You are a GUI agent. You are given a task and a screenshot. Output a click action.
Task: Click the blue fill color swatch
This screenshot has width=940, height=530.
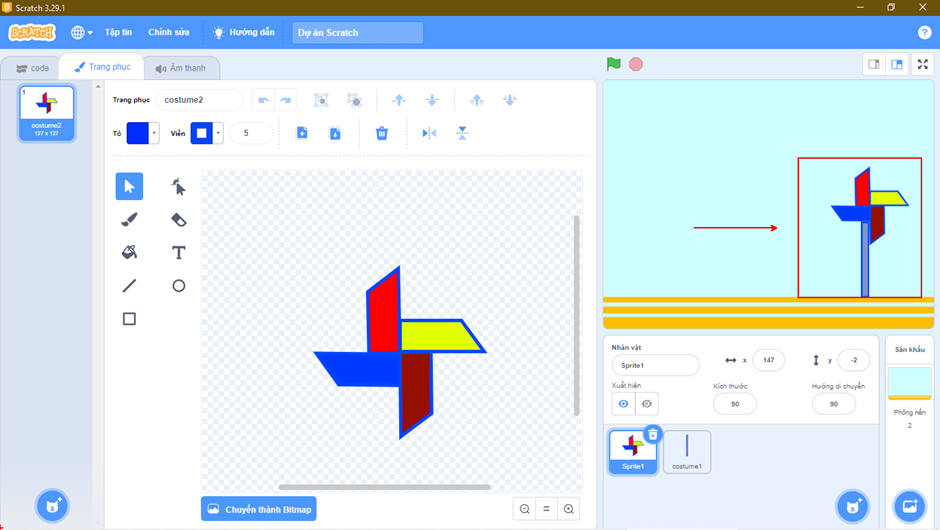point(138,133)
